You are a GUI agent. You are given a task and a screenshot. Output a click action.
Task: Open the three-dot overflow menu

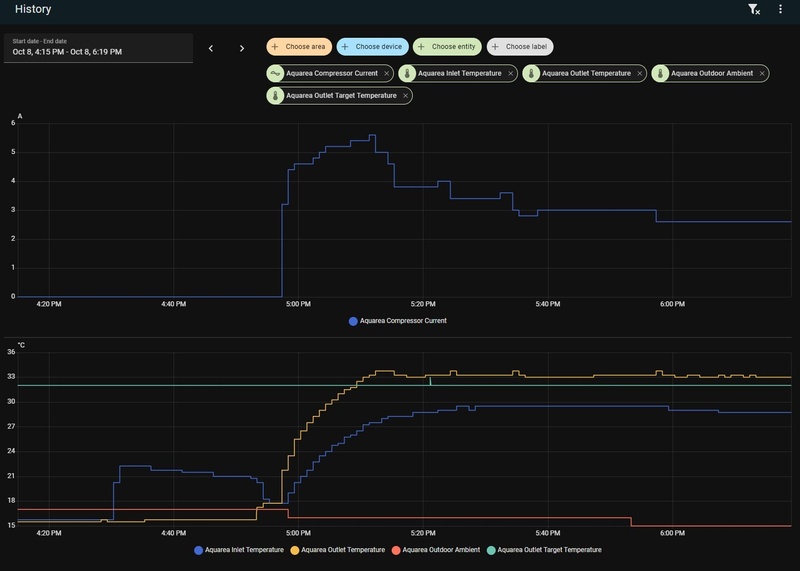pos(780,9)
